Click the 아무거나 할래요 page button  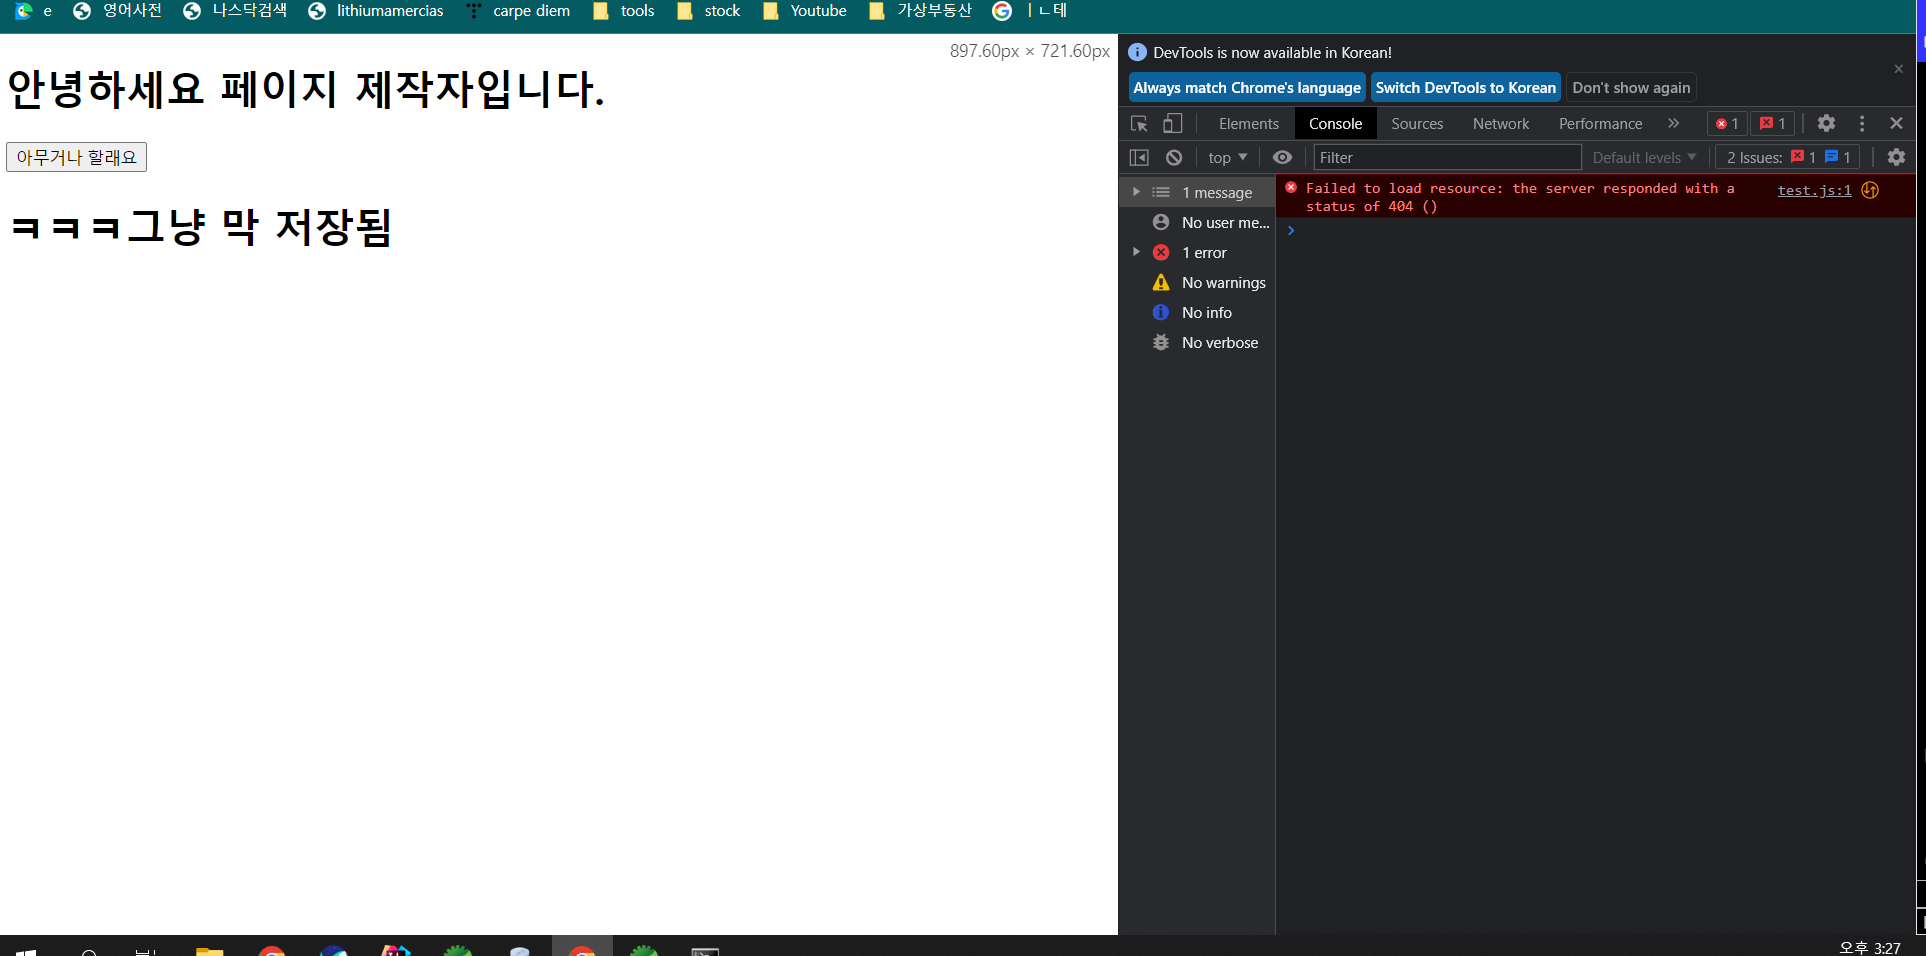click(76, 157)
